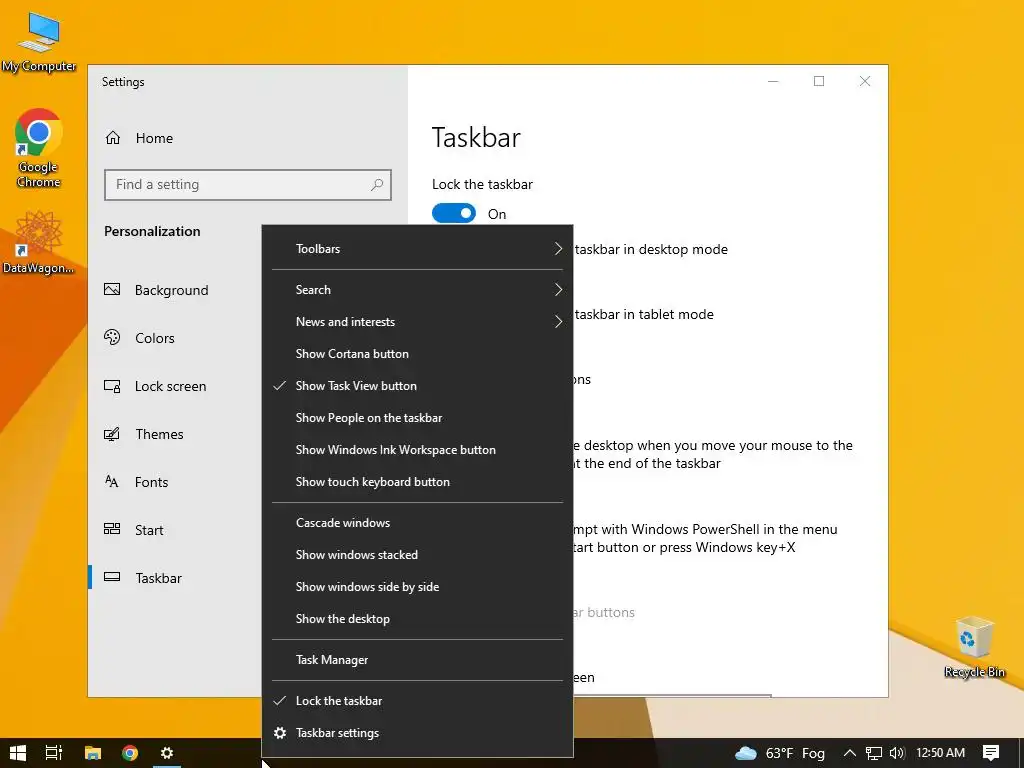
Task: Open Action Center notification icon
Action: pyautogui.click(x=991, y=753)
